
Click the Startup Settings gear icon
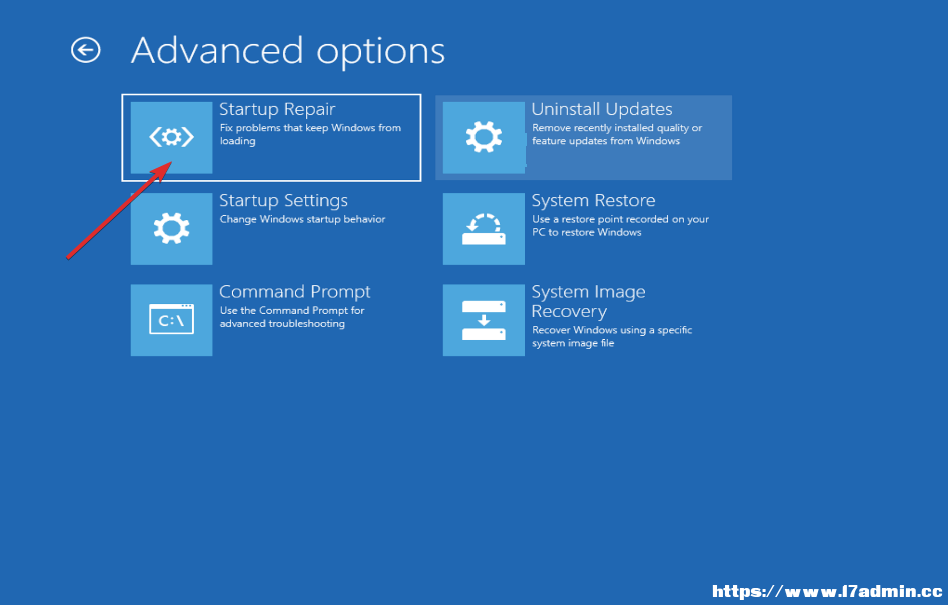coord(172,228)
